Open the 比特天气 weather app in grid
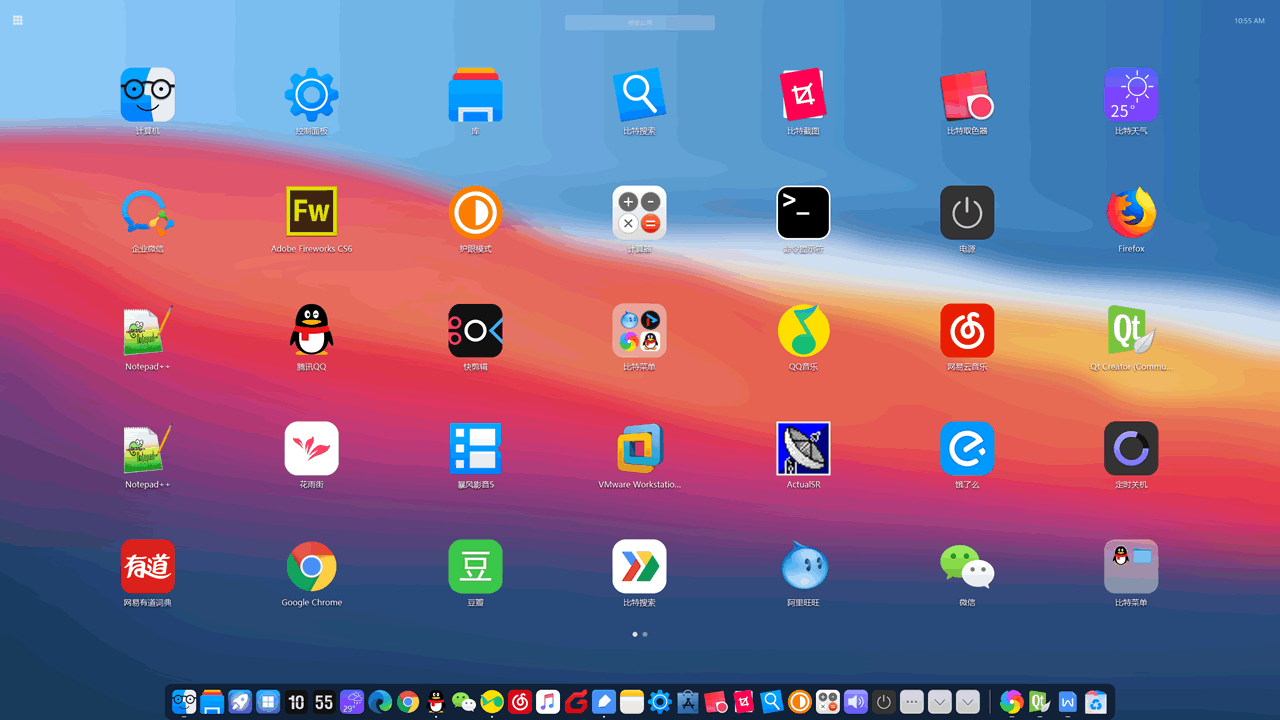Screen dimensions: 1280x720 click(x=1131, y=95)
